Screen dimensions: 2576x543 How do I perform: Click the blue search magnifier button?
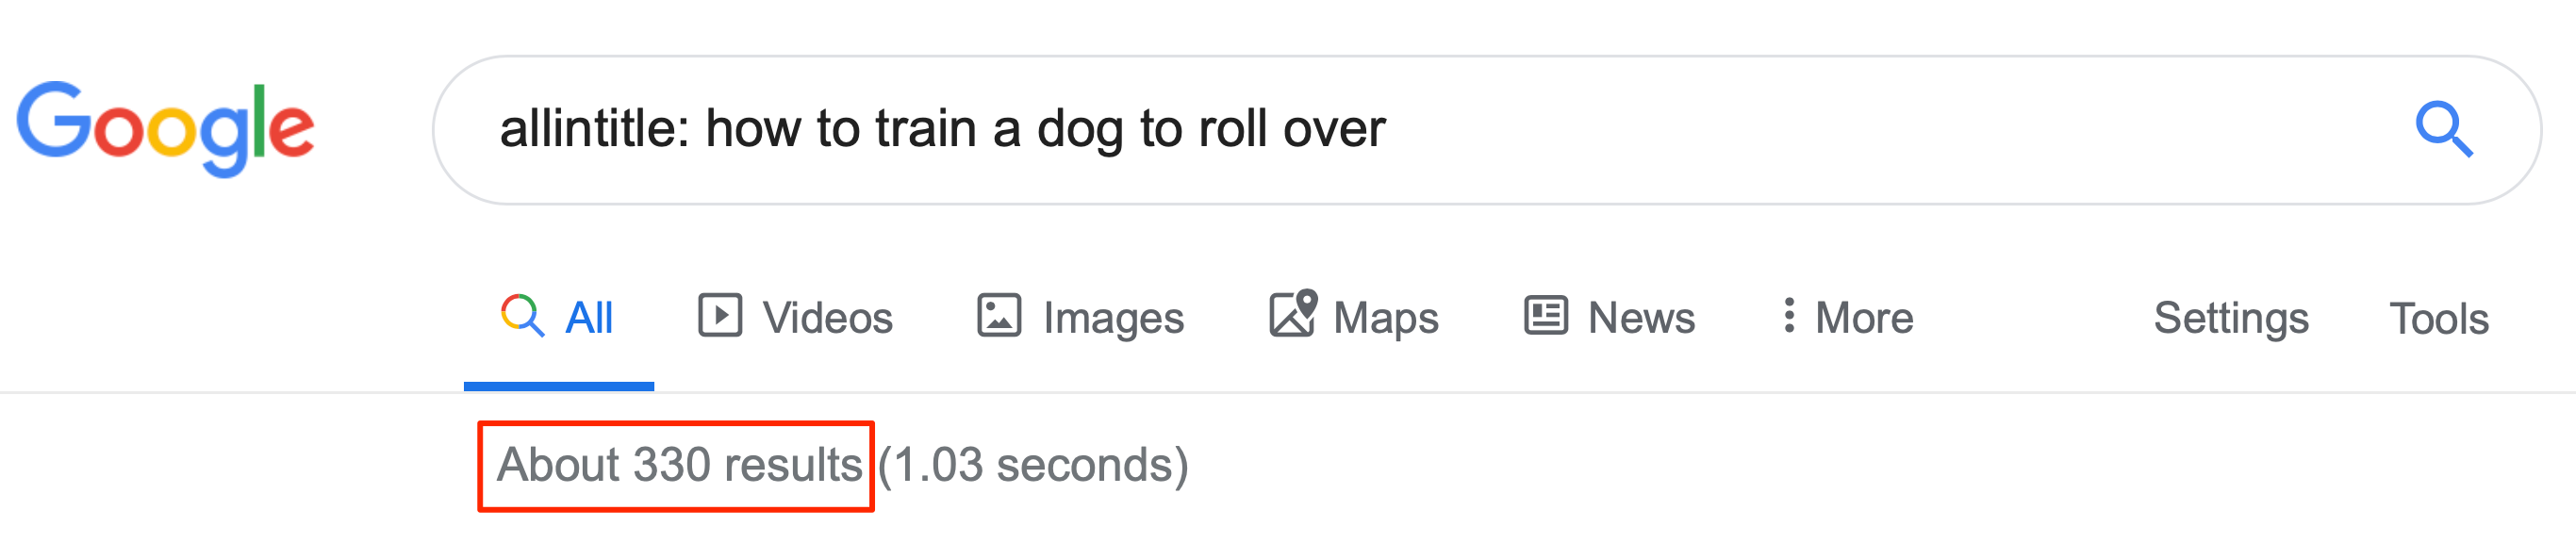[2443, 129]
